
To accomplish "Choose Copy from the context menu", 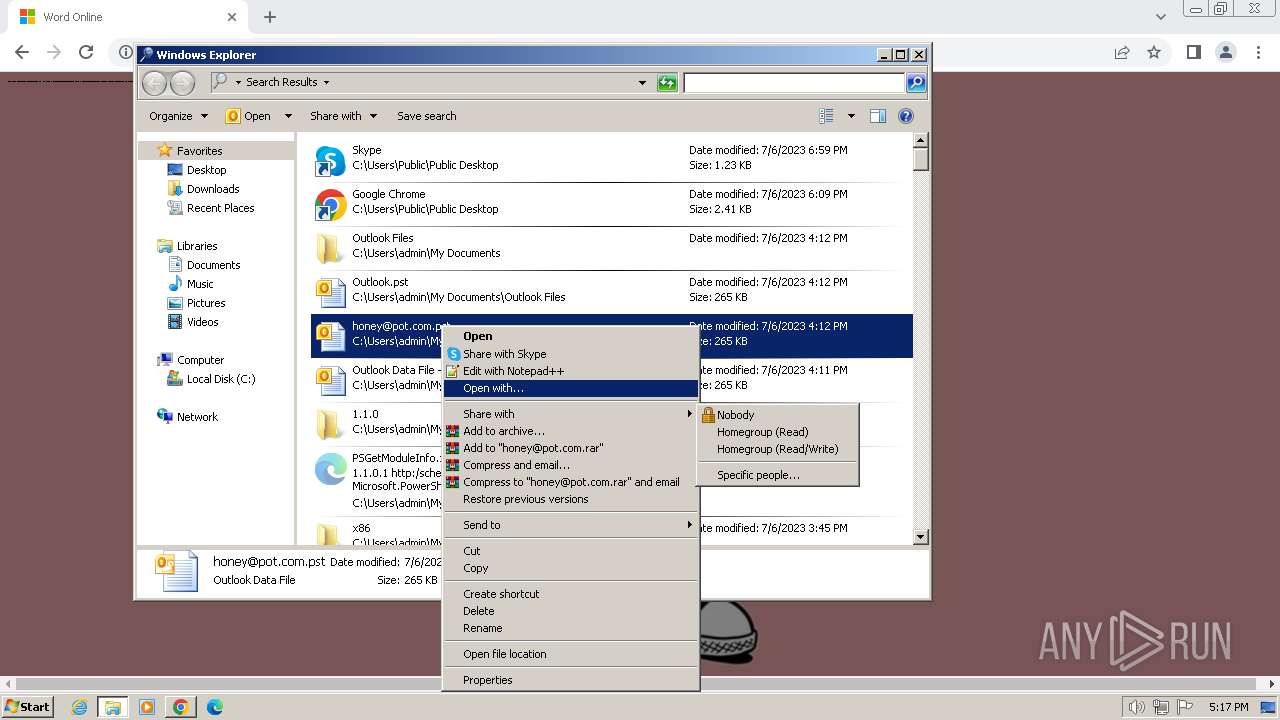I will (570, 568).
